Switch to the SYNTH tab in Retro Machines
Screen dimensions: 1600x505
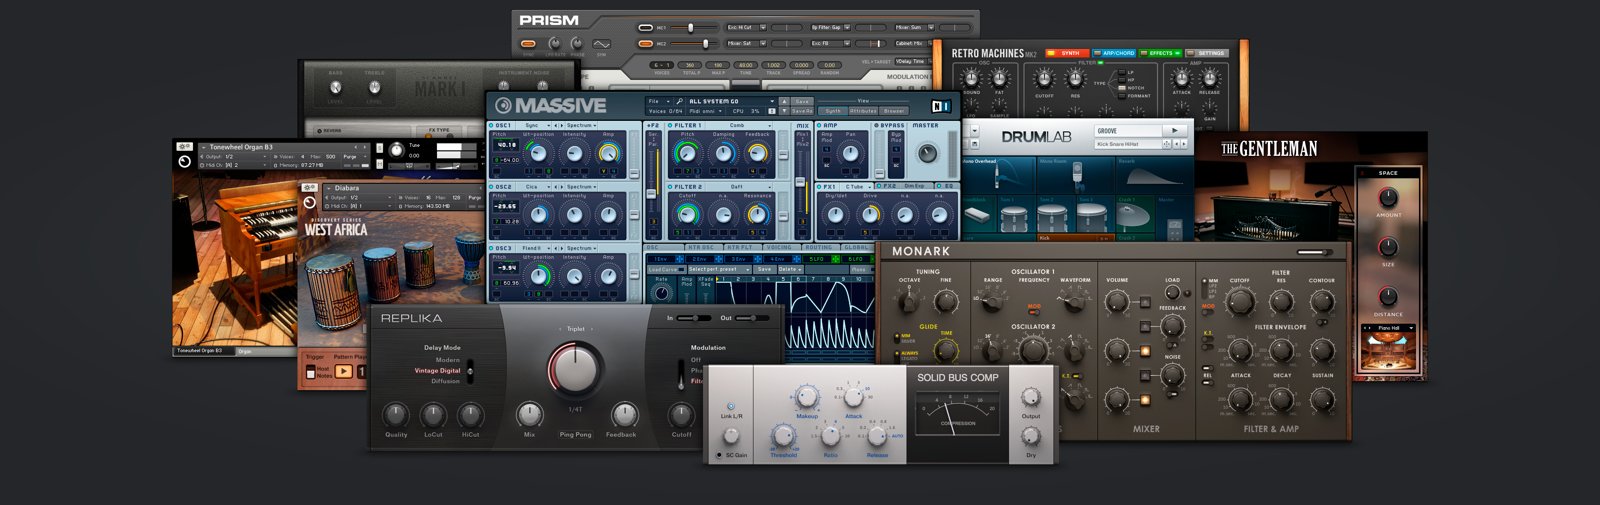(x=1067, y=53)
